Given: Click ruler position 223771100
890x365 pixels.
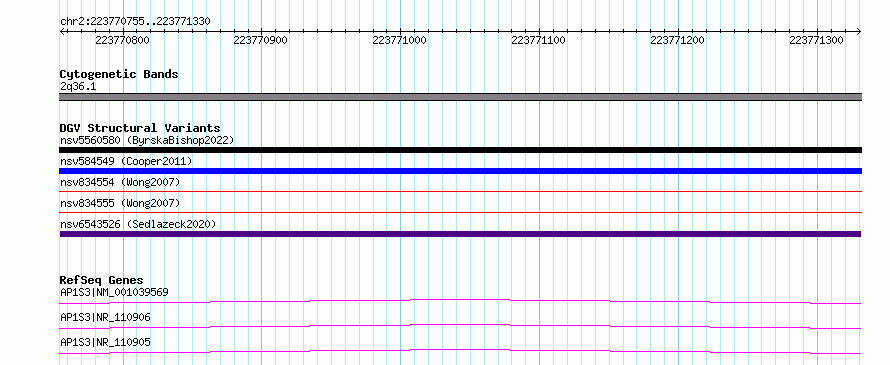Looking at the screenshot, I should click(538, 40).
